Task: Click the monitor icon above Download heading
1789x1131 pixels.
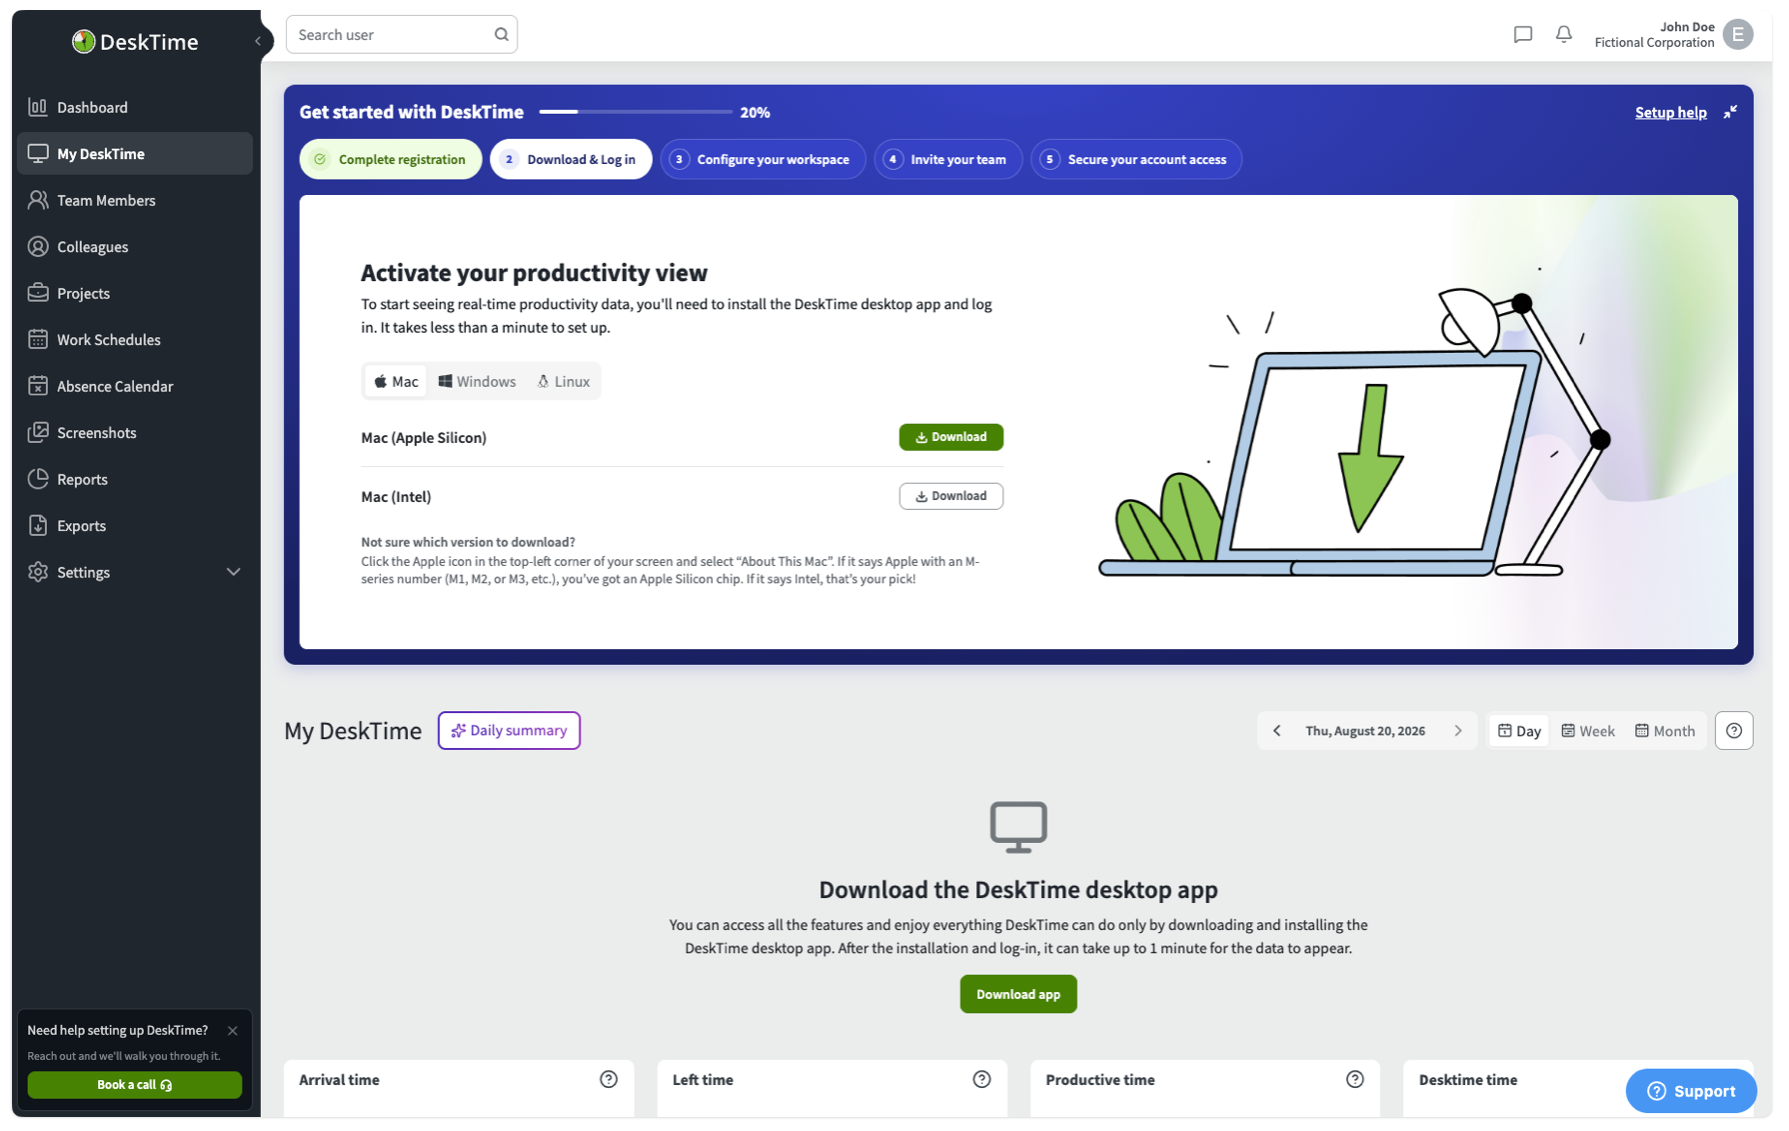Action: (1018, 827)
